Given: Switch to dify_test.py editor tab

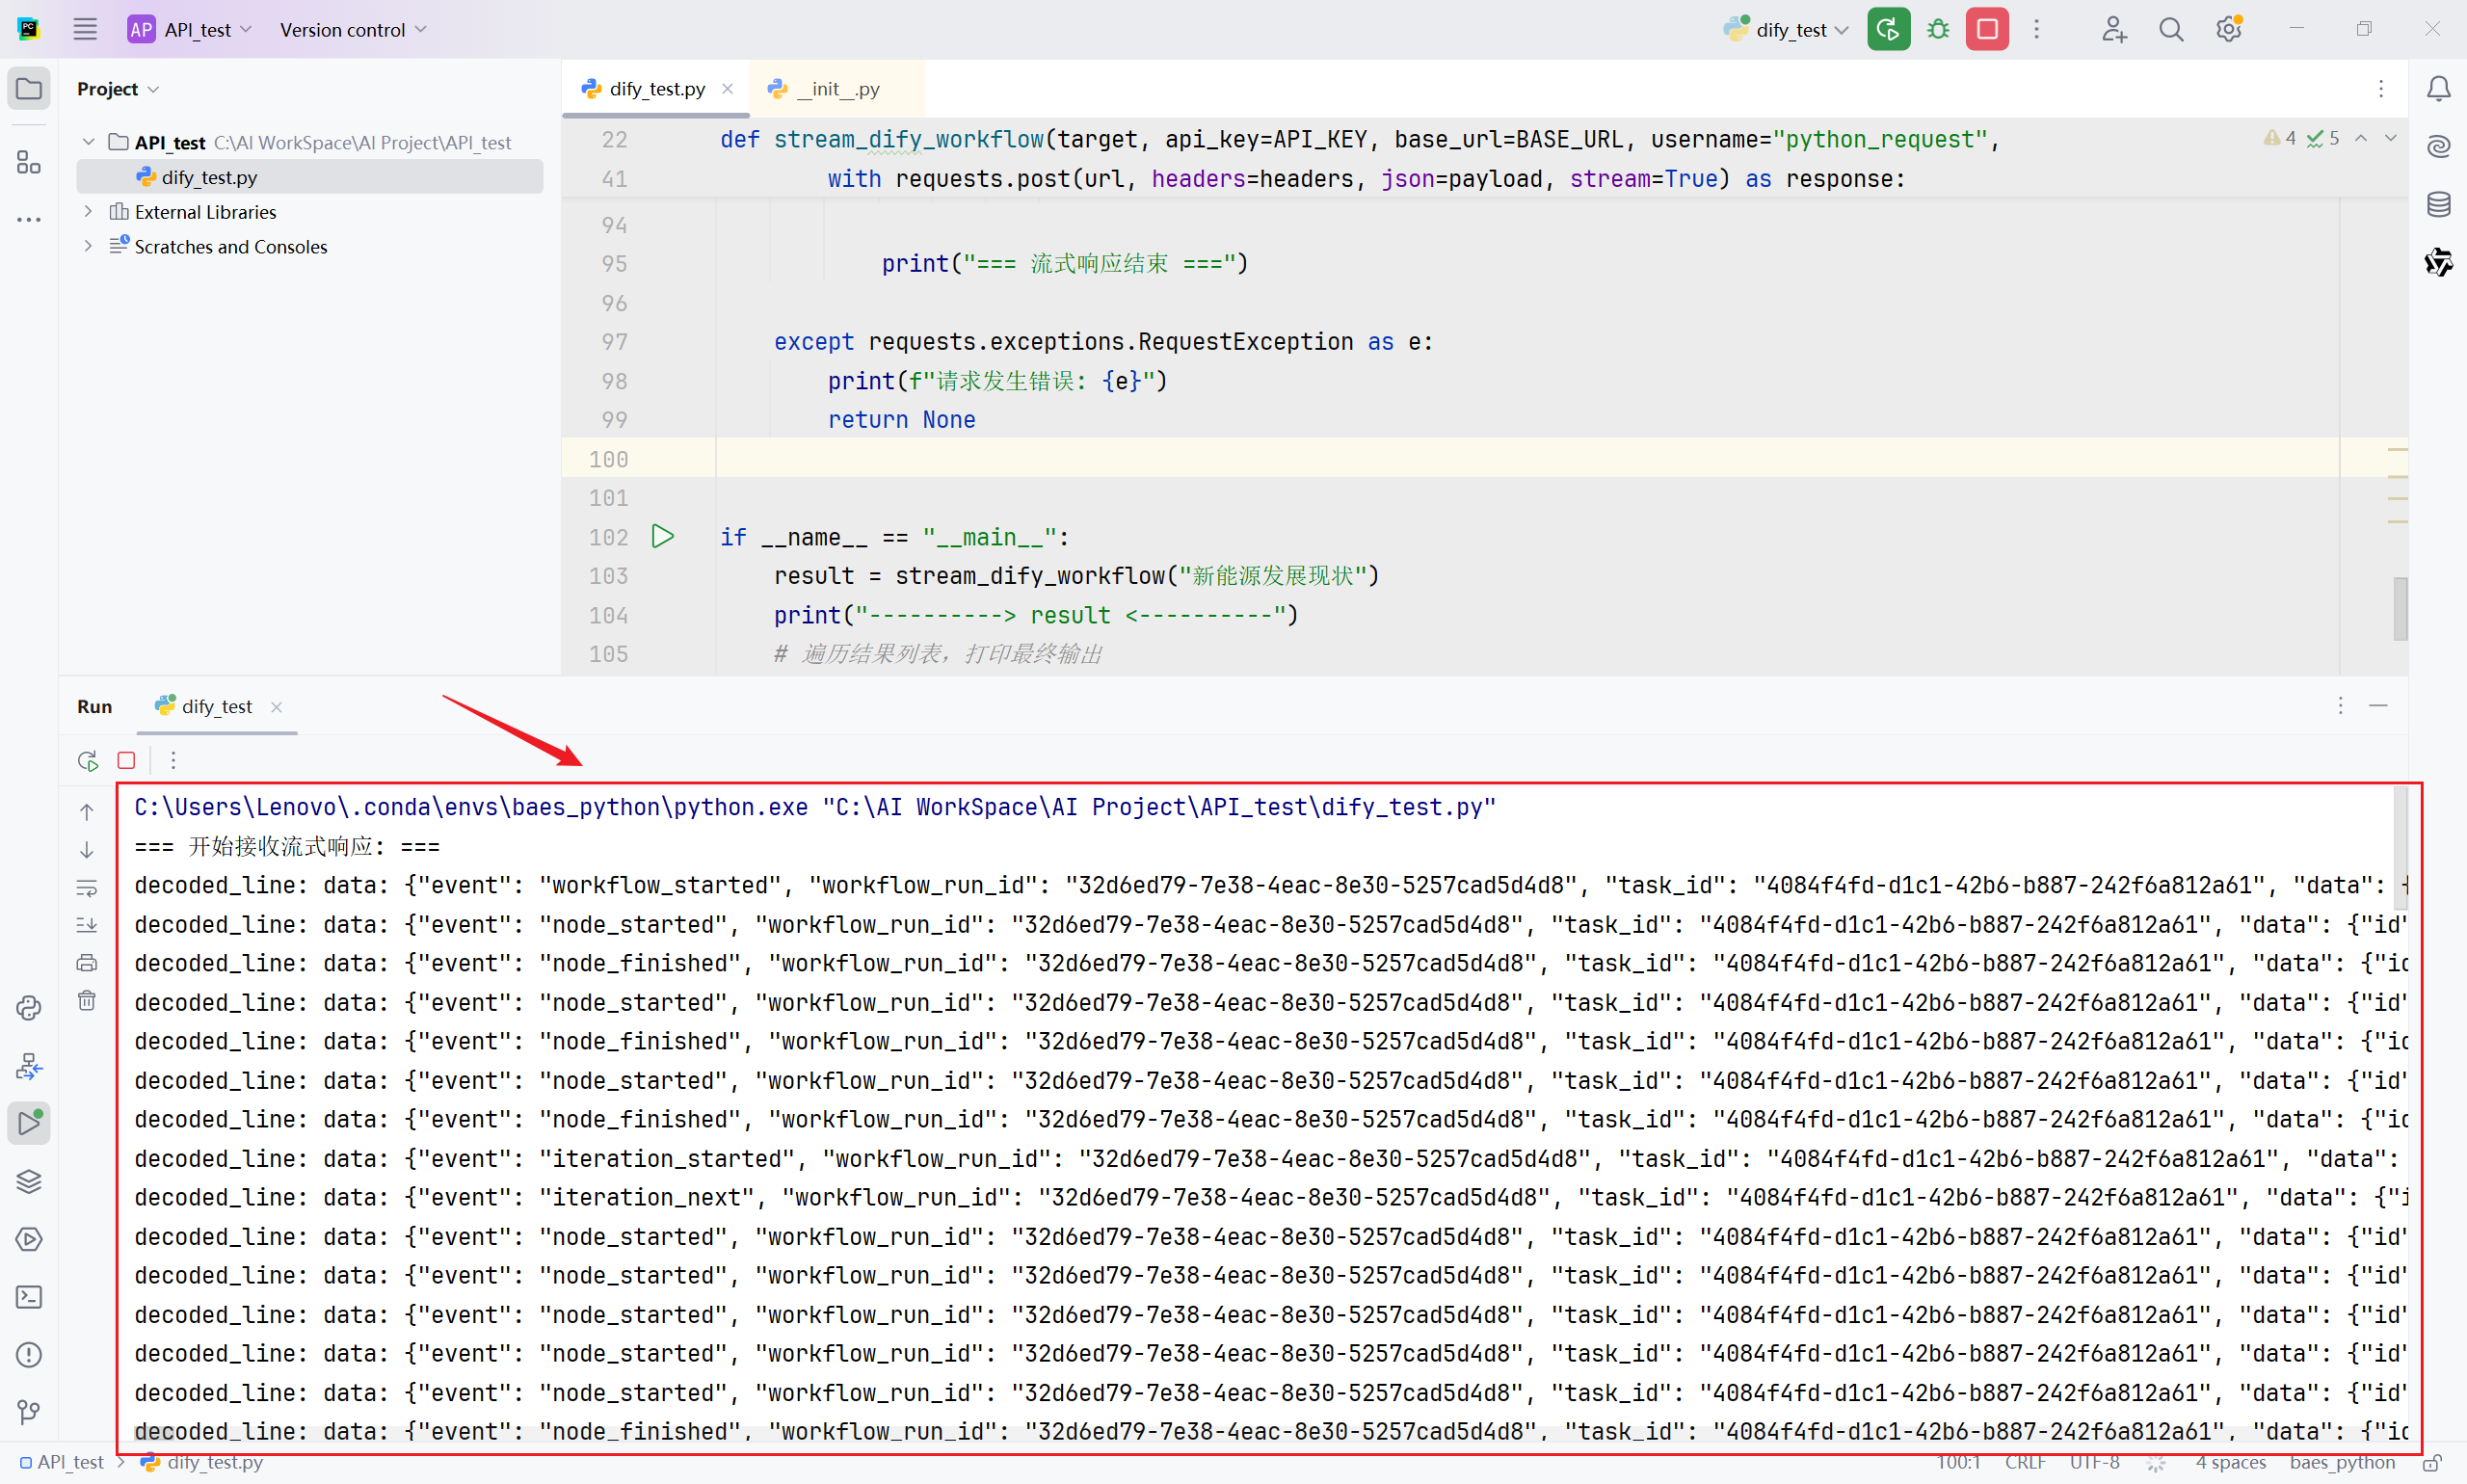Looking at the screenshot, I should (x=657, y=89).
